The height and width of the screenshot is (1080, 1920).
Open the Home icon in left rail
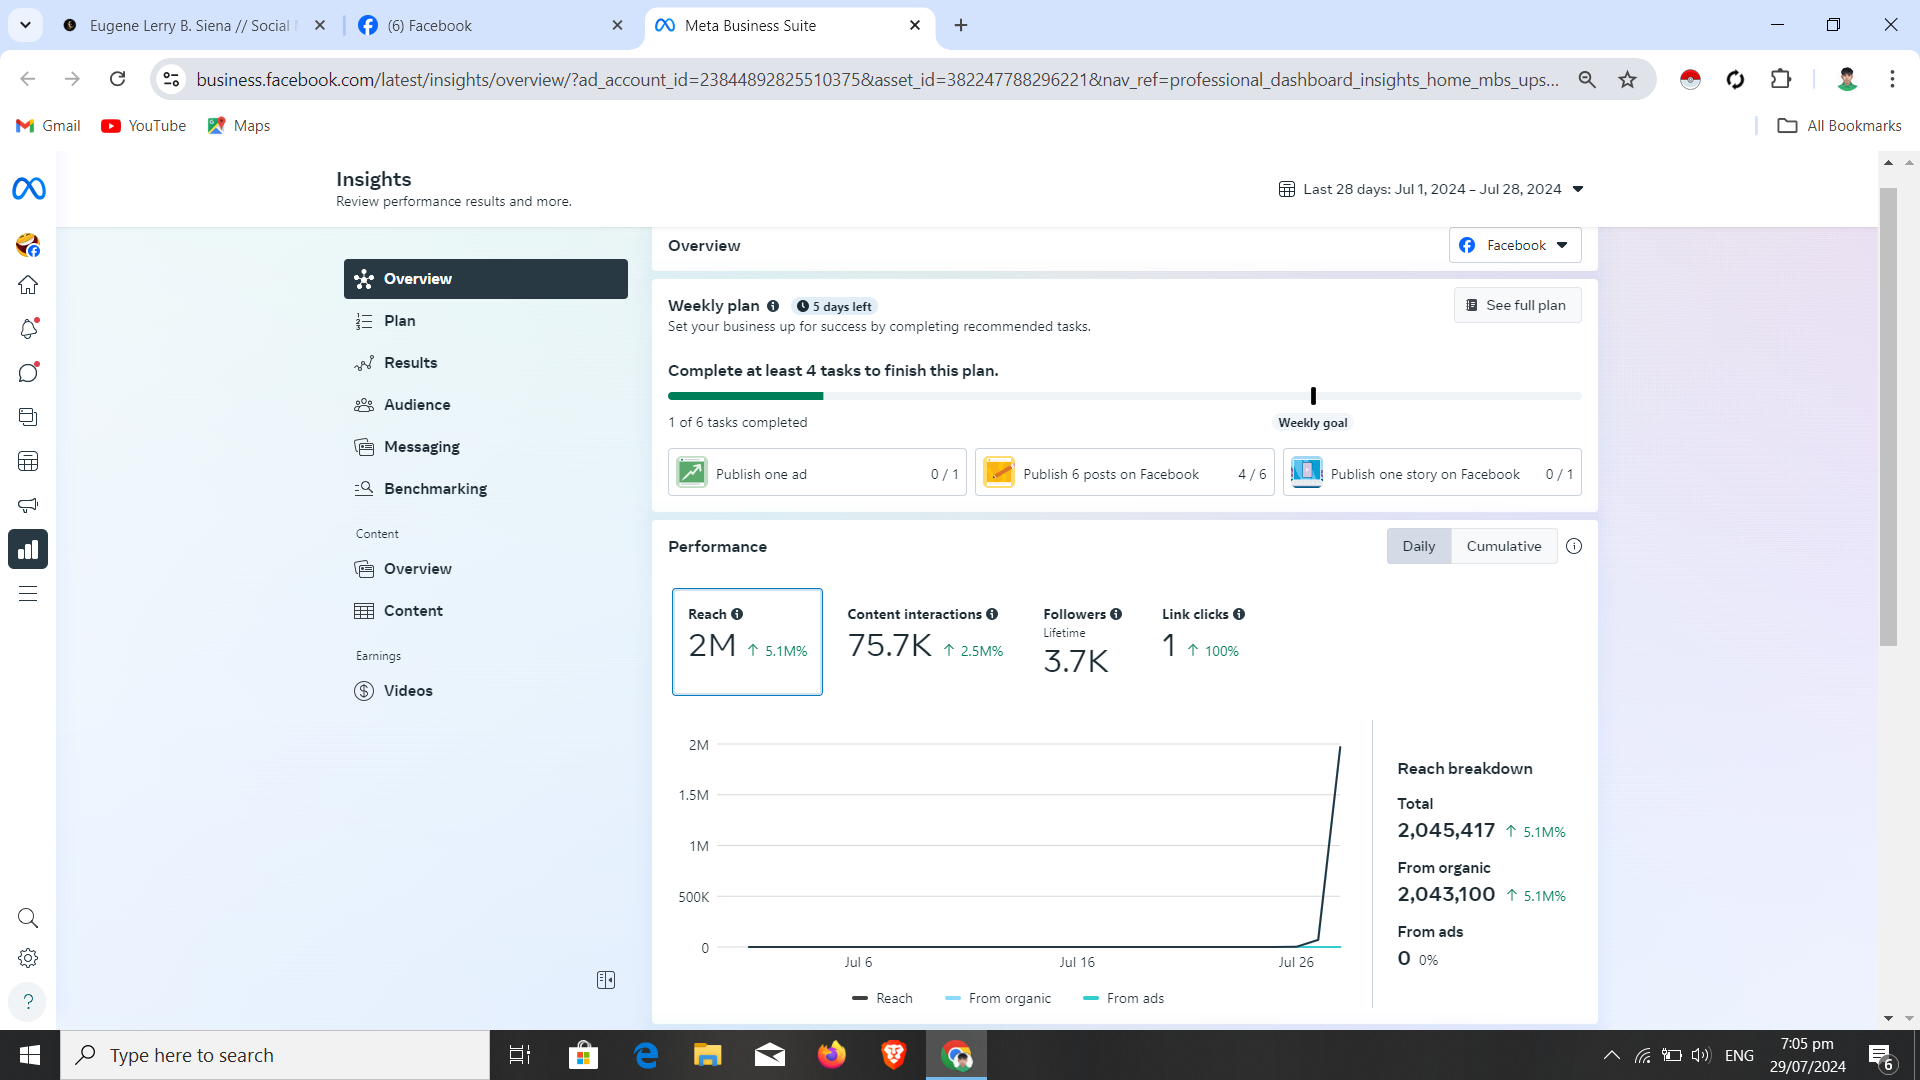click(28, 285)
